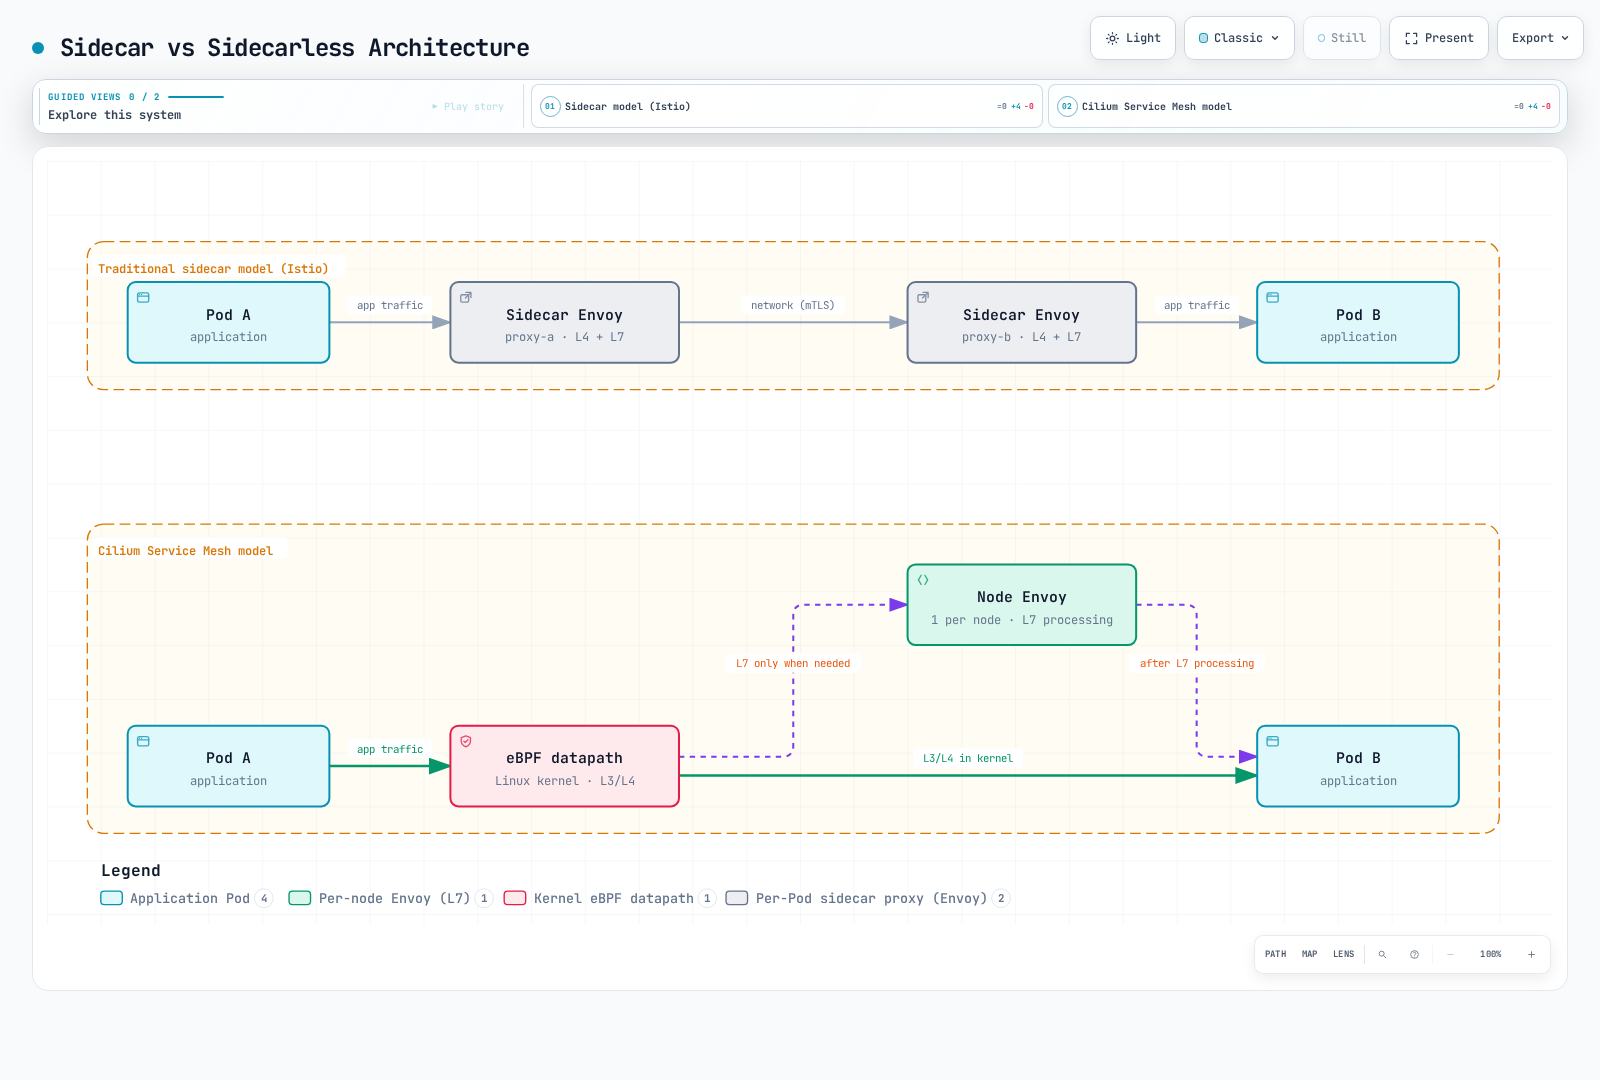Click window icon on Istio Pod A
This screenshot has height=1080, width=1600.
coord(143,297)
